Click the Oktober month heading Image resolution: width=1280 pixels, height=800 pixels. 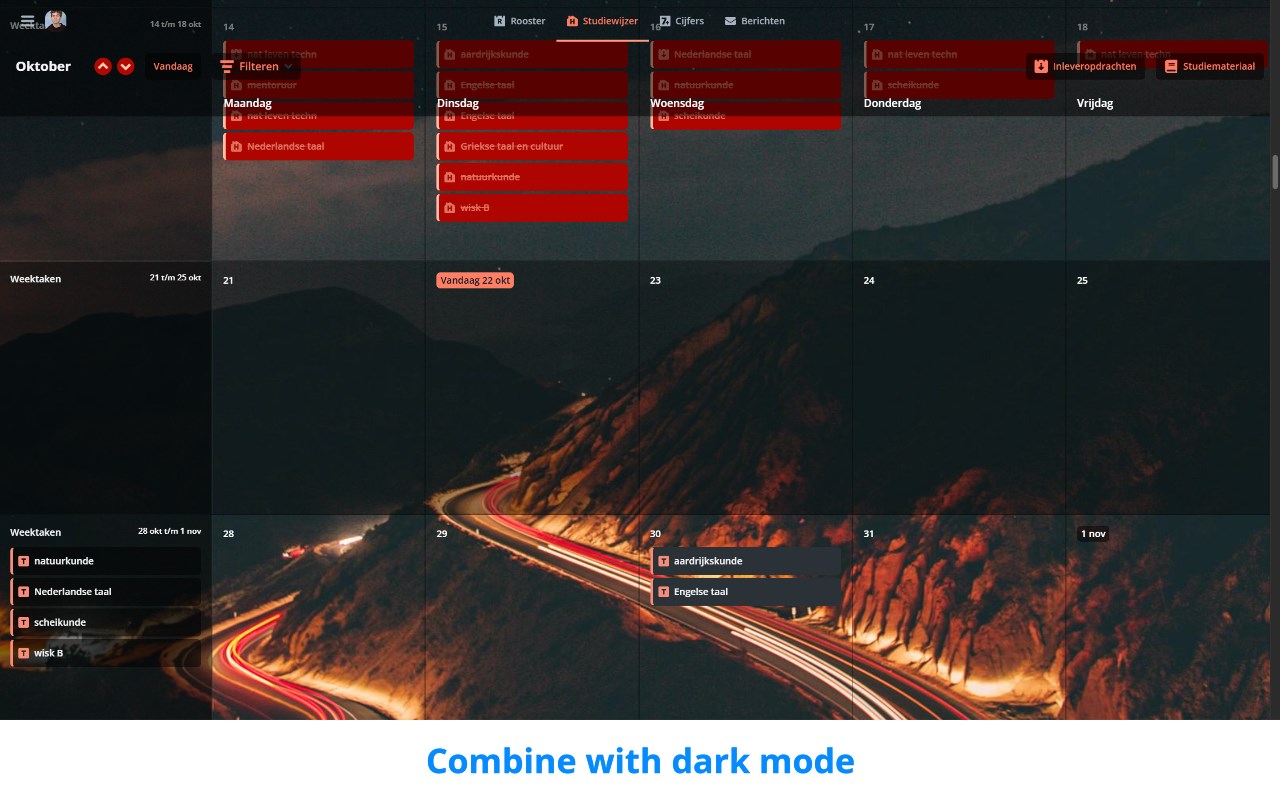43,66
